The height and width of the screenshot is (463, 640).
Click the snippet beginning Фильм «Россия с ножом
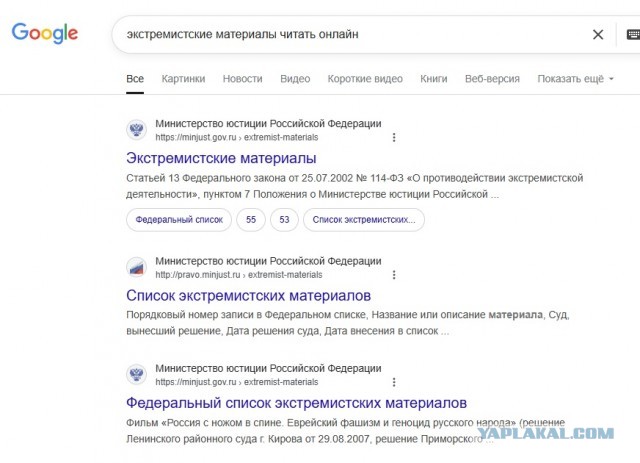[x=345, y=431]
